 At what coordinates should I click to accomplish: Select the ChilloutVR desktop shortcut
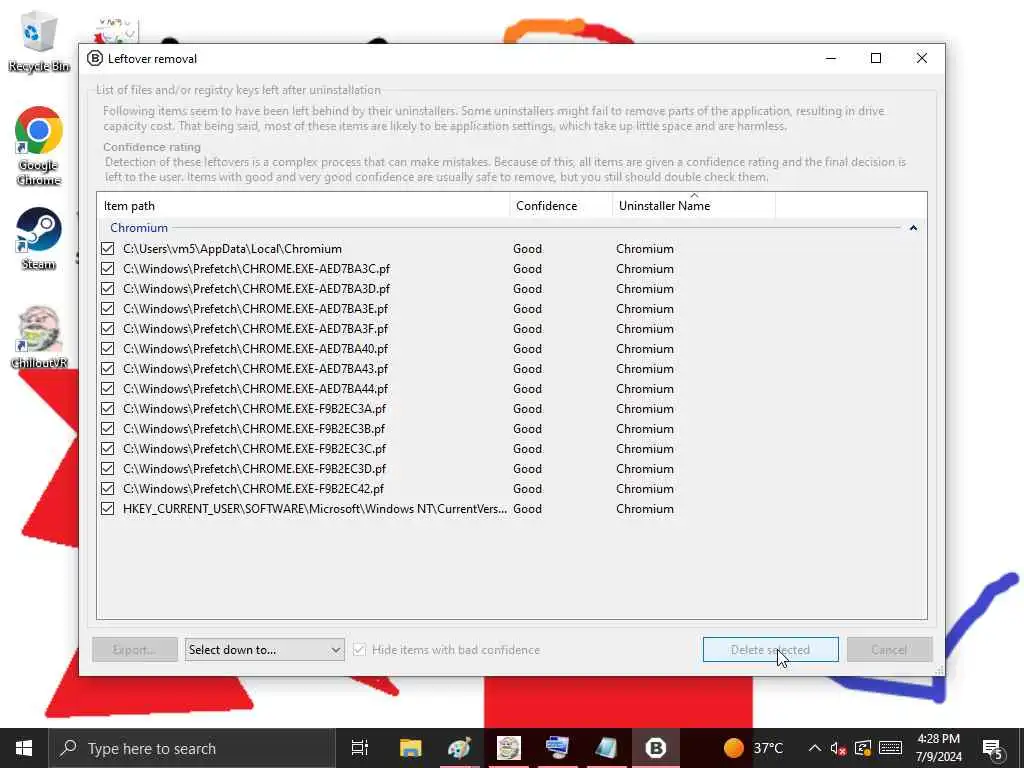pos(39,337)
